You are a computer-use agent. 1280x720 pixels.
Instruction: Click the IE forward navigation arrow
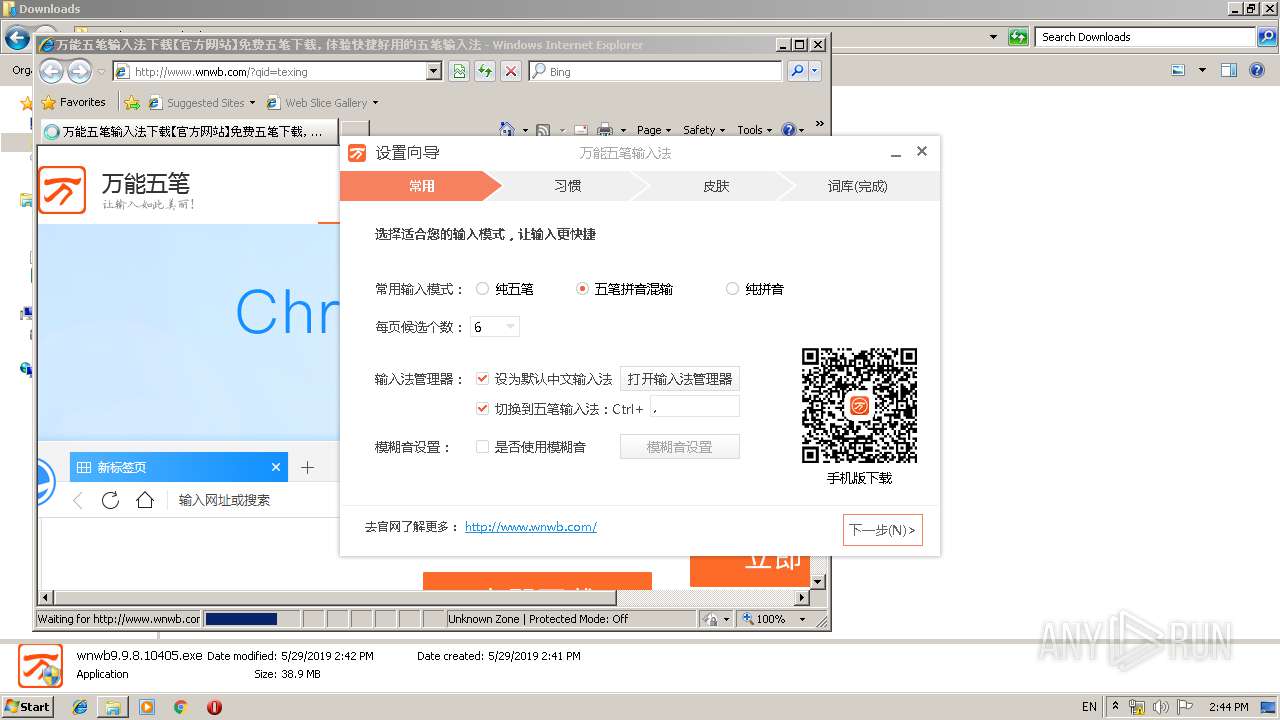tap(79, 71)
